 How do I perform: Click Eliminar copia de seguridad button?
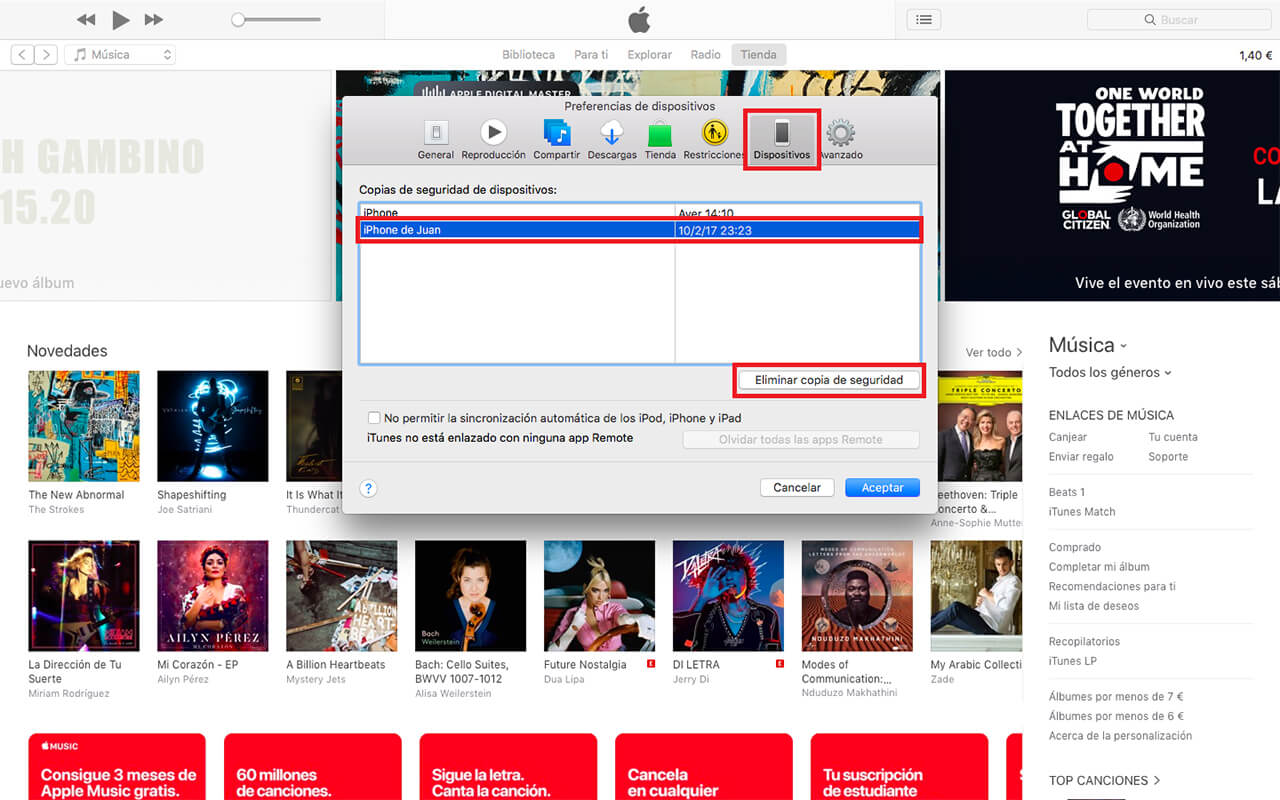pyautogui.click(x=829, y=380)
